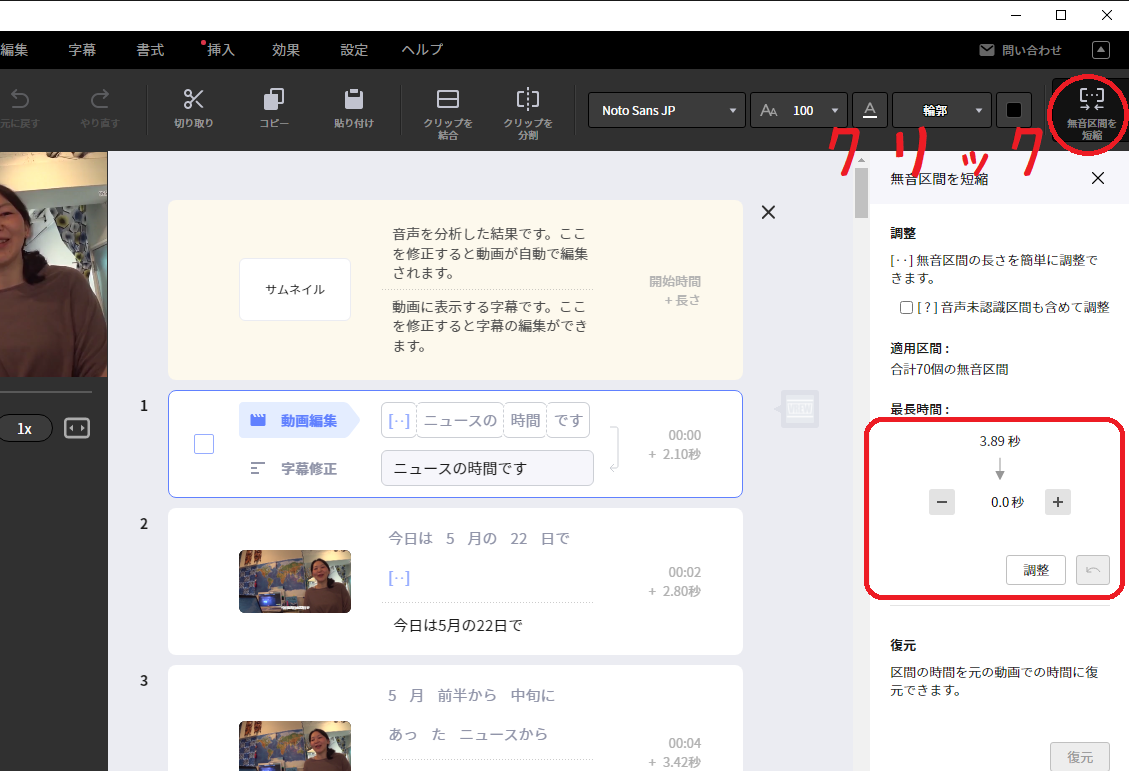Screen dimensions: 1129x771
Task: Click the video thumbnail of clip 2
Action: (x=294, y=581)
